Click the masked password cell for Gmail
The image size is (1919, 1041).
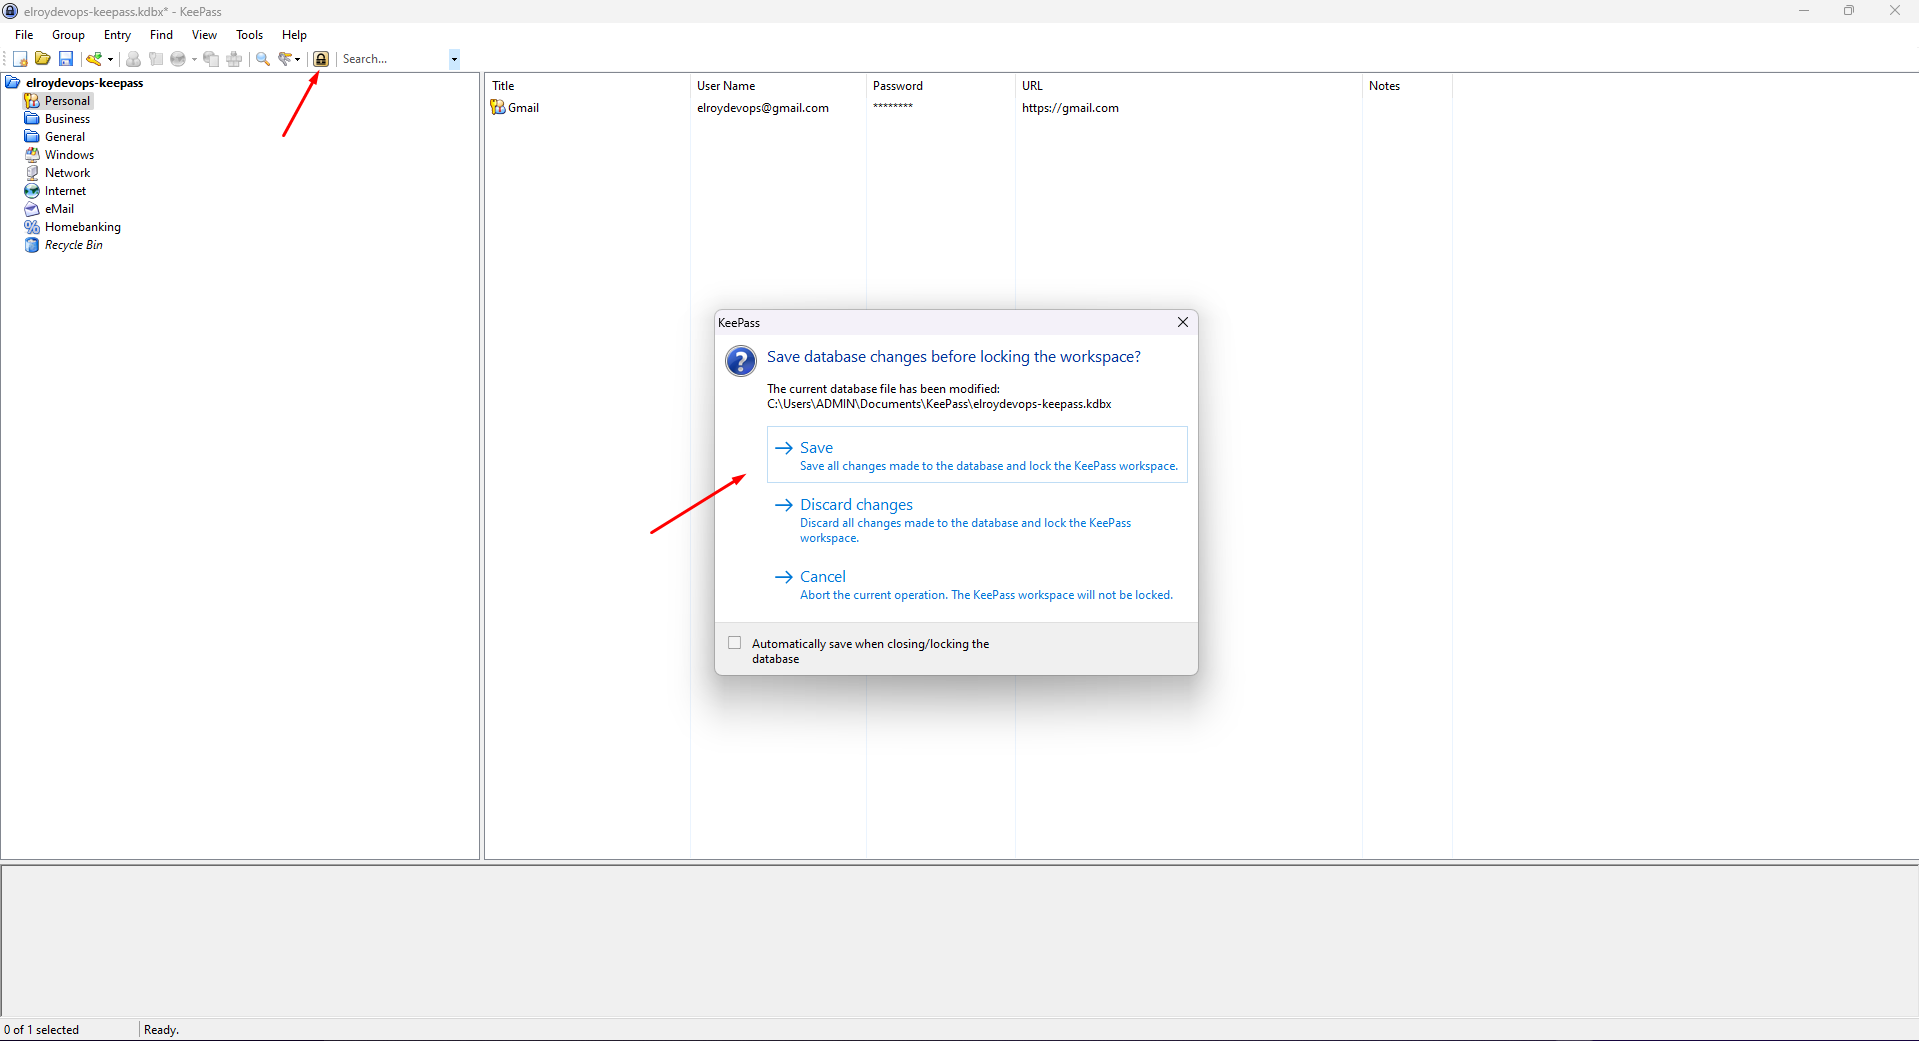point(893,107)
